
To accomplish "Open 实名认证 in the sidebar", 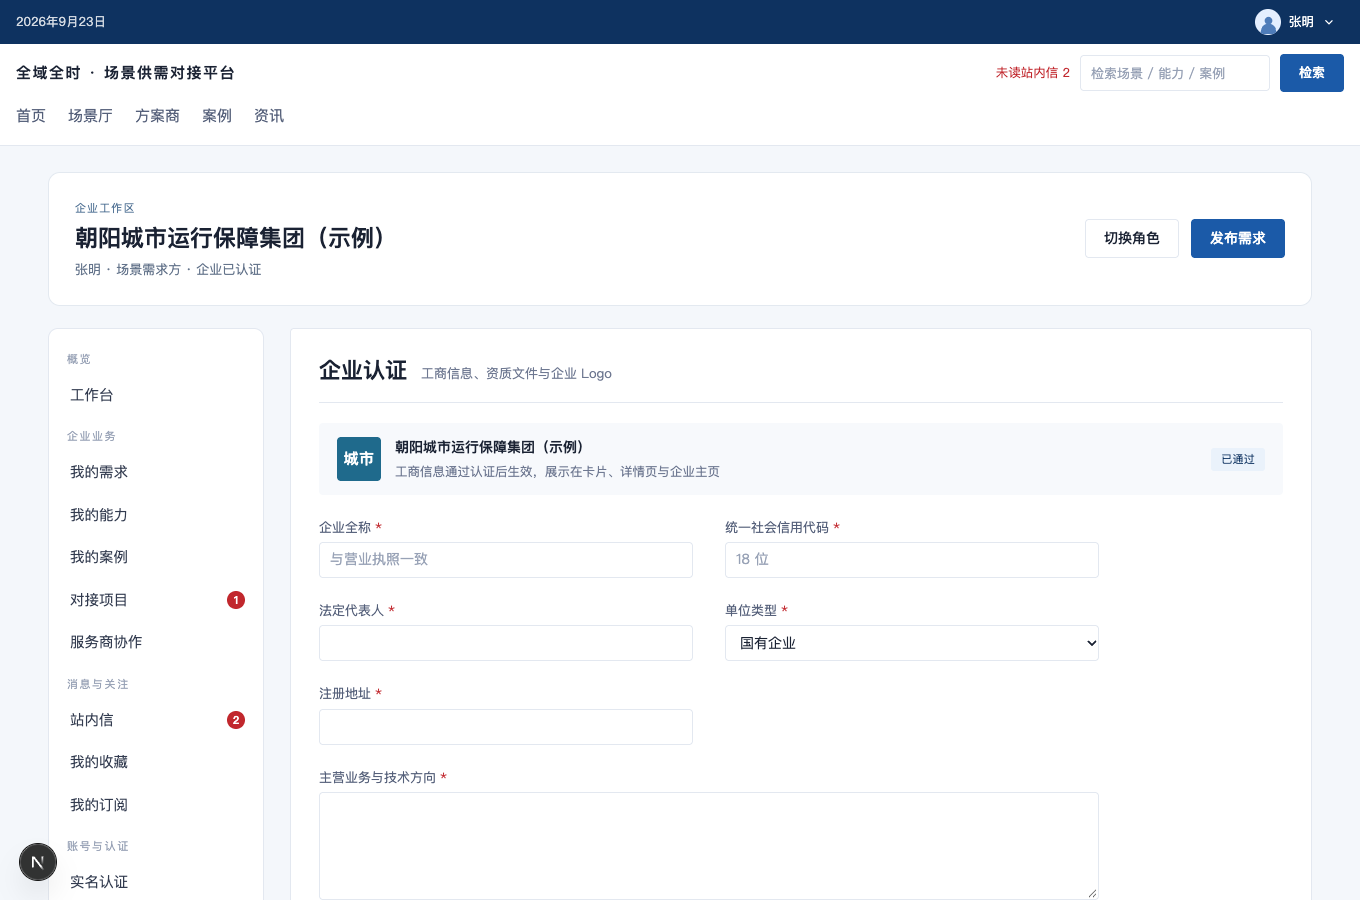I will pos(156,882).
